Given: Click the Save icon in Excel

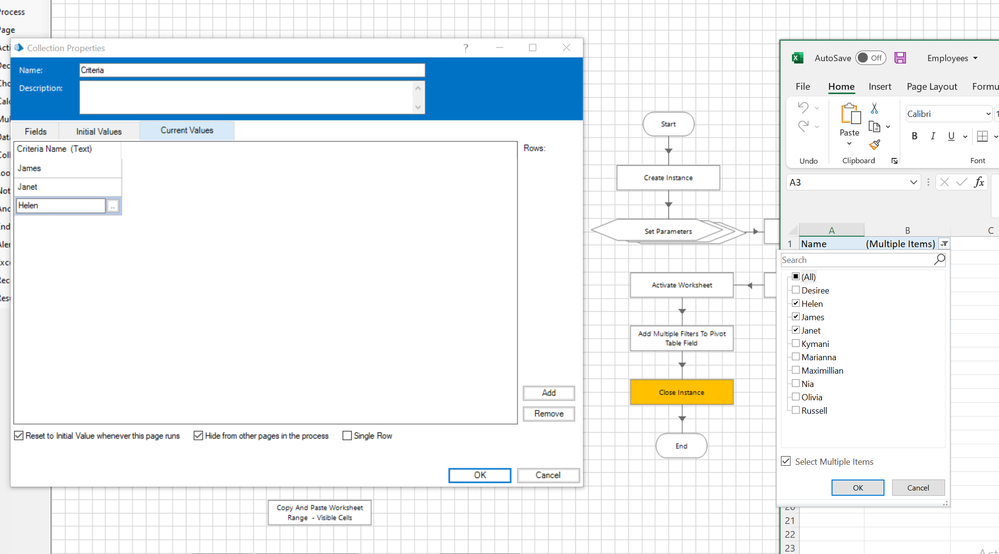Looking at the screenshot, I should click(x=900, y=58).
